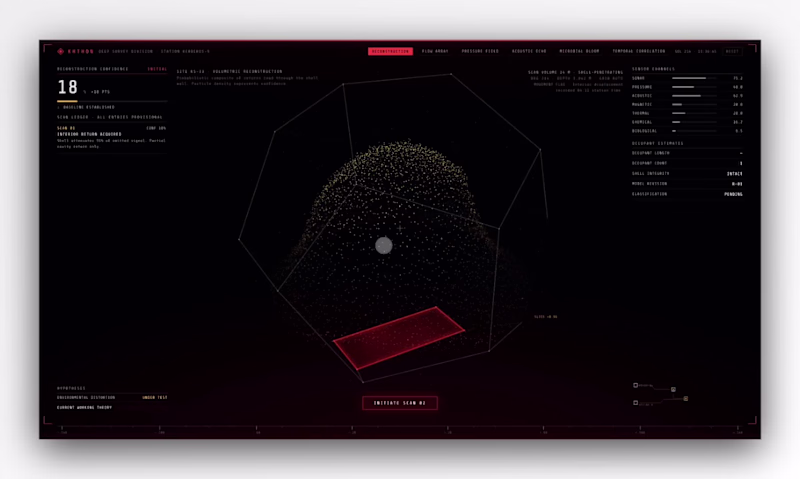This screenshot has width=800, height=479.
Task: Click the yellow rightmost node in mini graph
Action: (x=686, y=398)
